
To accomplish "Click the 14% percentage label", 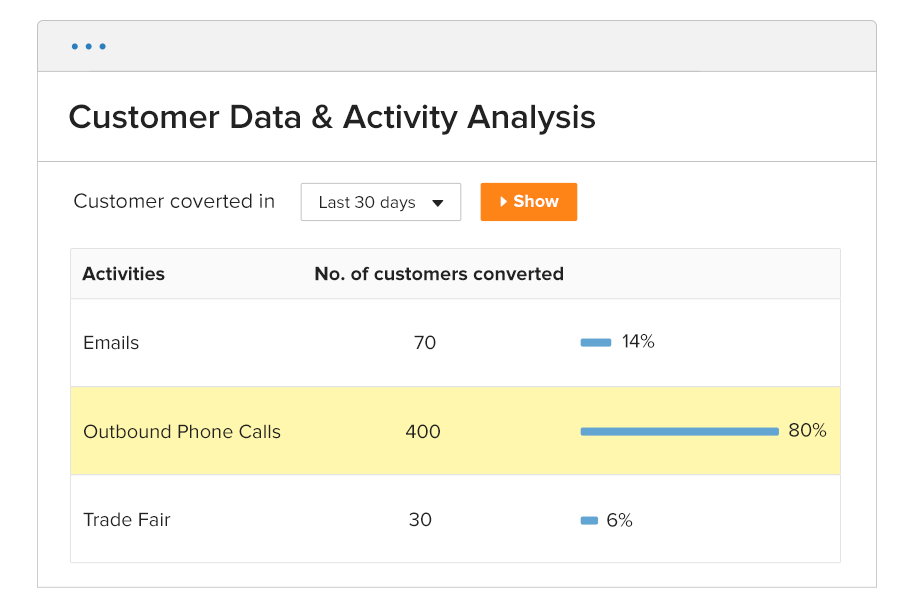I will pos(638,342).
